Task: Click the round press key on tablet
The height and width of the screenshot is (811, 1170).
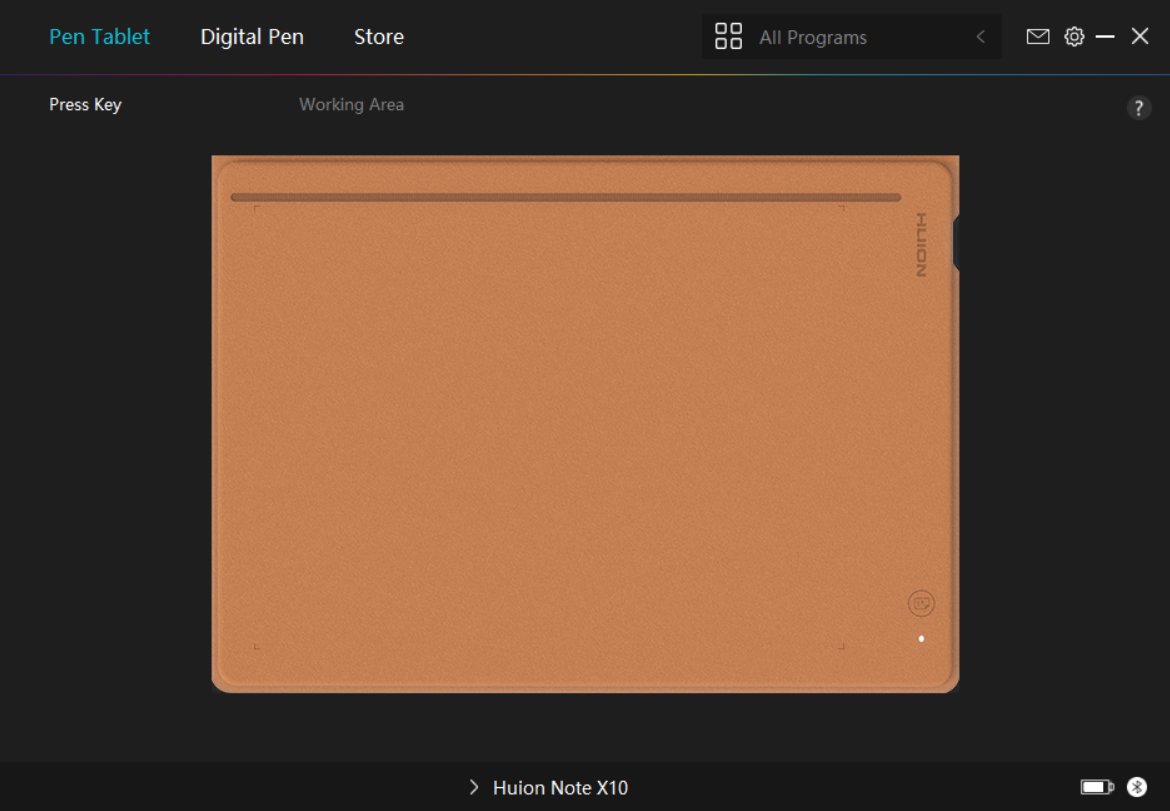Action: (x=921, y=603)
